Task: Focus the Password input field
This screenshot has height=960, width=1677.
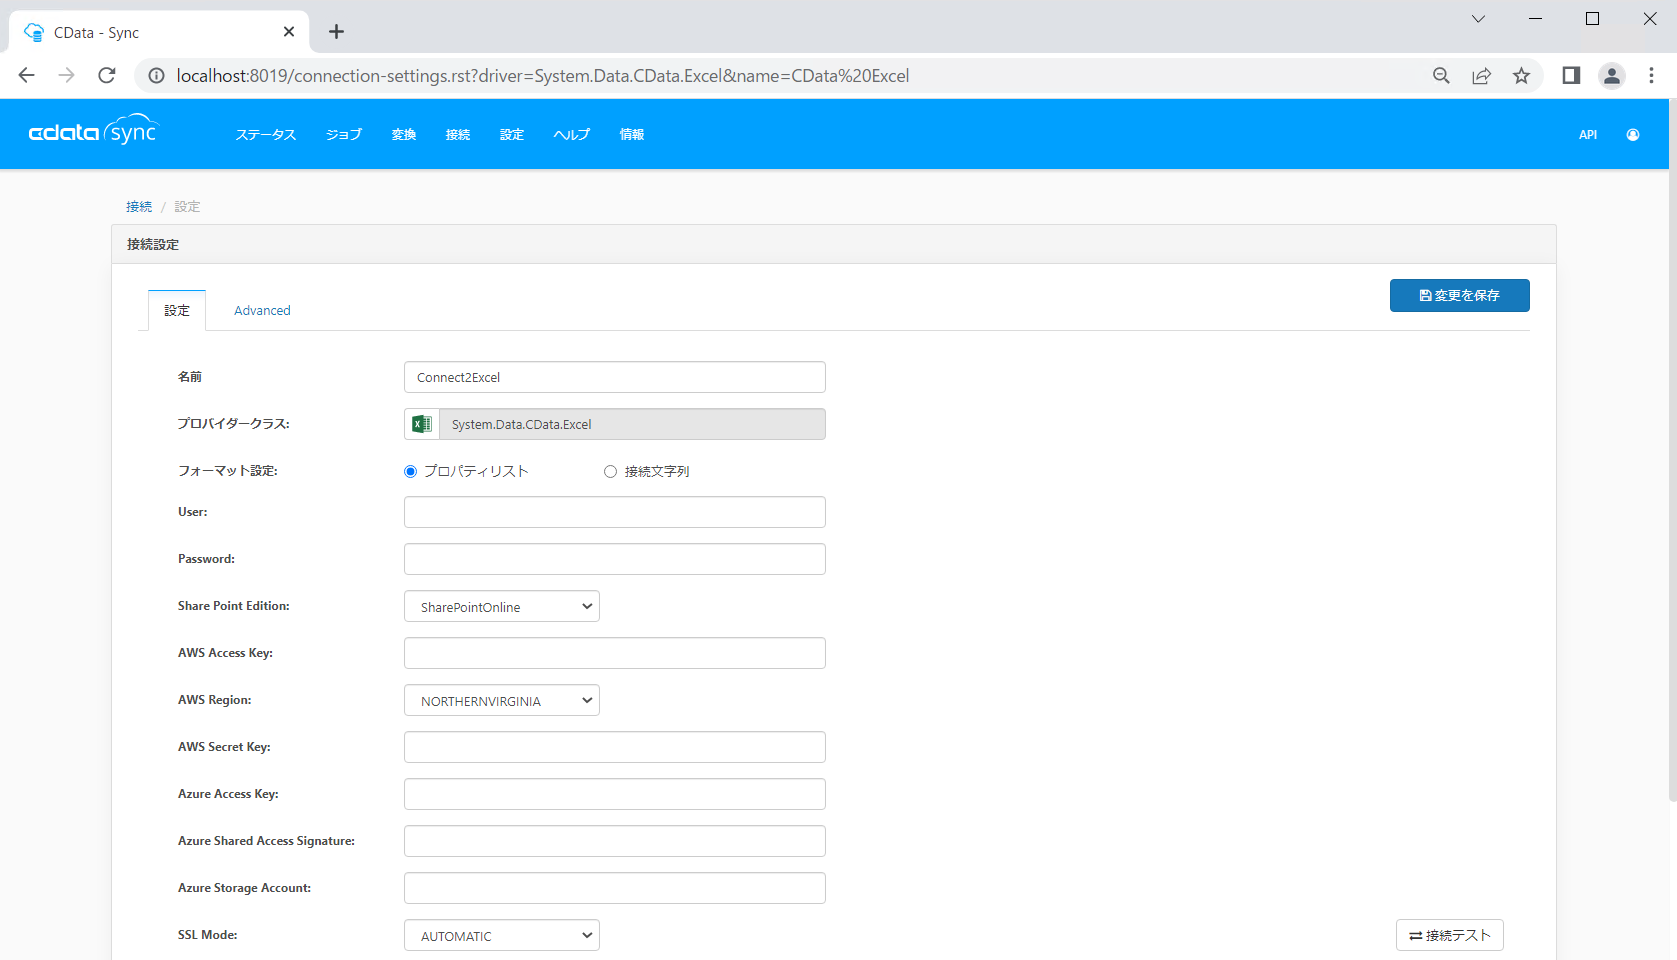Action: [615, 559]
